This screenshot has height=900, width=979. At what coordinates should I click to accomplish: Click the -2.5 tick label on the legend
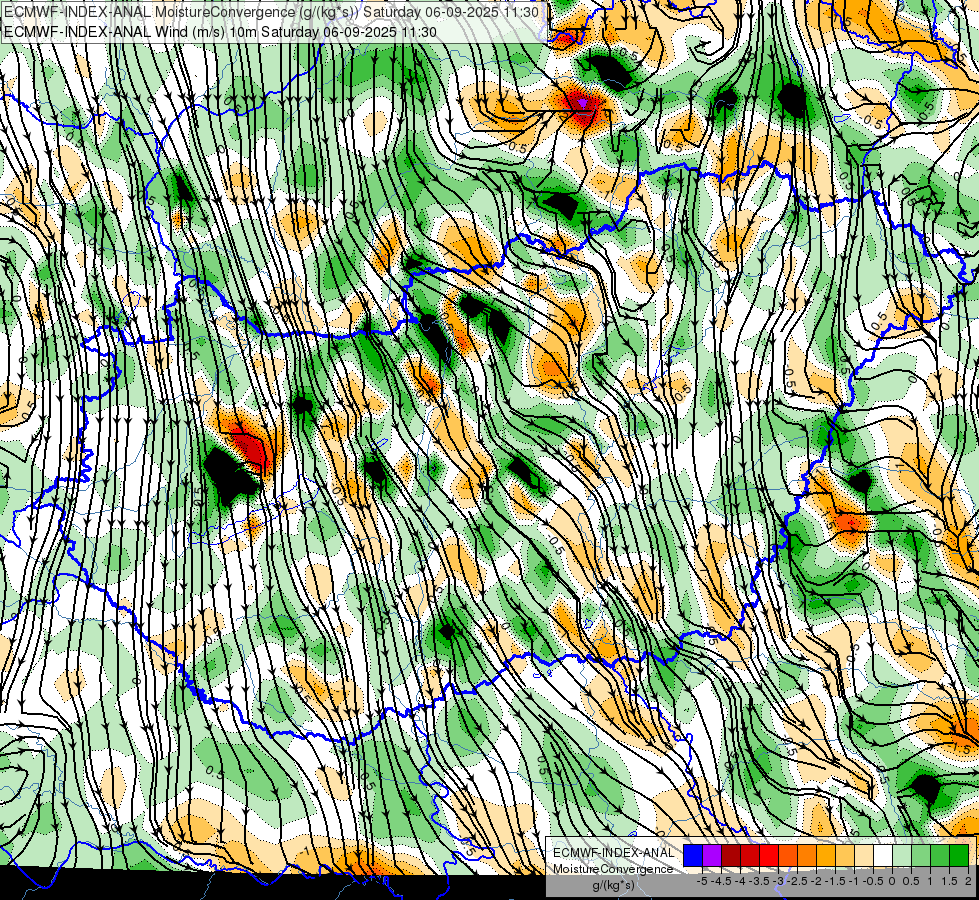click(797, 881)
